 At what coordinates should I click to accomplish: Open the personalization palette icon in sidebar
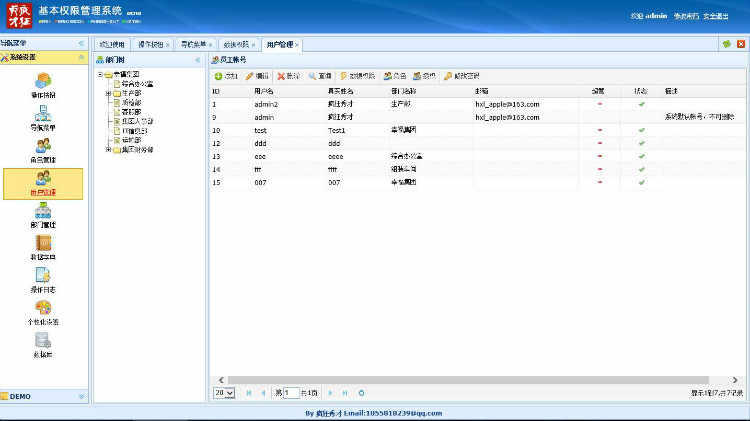coord(43,308)
